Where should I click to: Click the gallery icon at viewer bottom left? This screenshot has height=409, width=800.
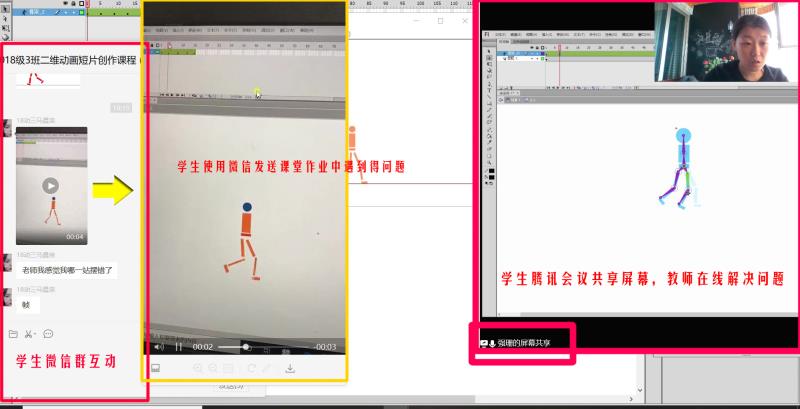[155, 368]
